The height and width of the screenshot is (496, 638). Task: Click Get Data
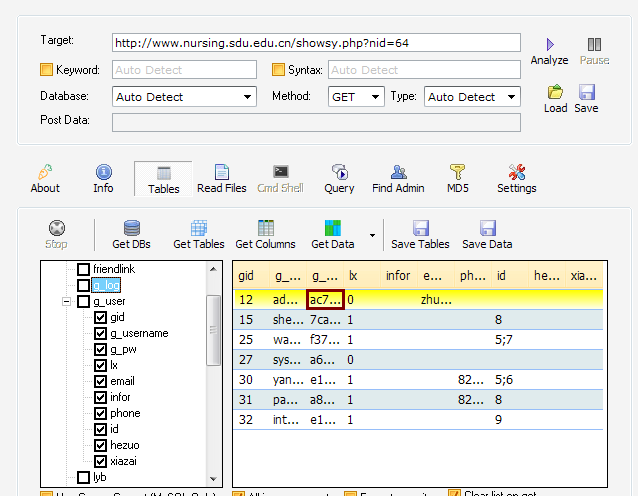pyautogui.click(x=332, y=235)
